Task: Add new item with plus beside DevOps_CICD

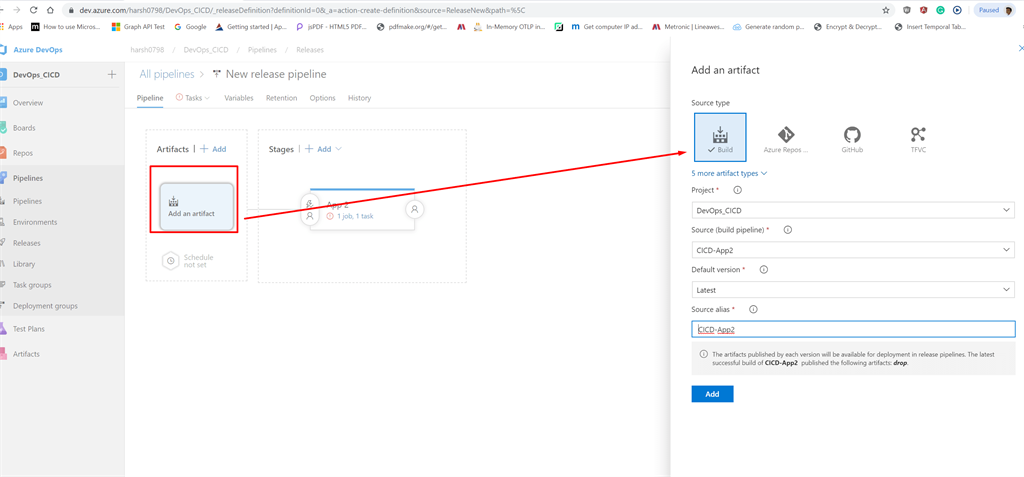Action: click(x=112, y=74)
